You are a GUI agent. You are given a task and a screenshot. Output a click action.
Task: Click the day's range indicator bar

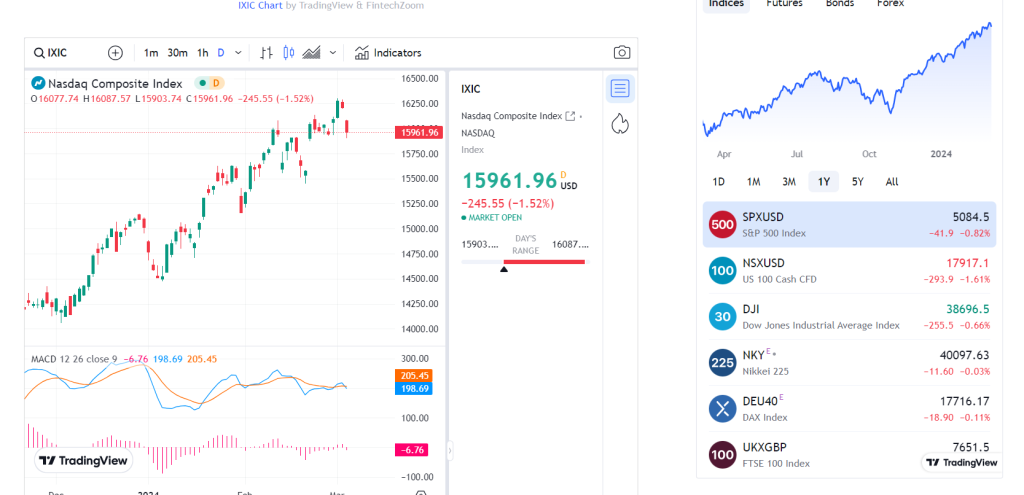525,262
